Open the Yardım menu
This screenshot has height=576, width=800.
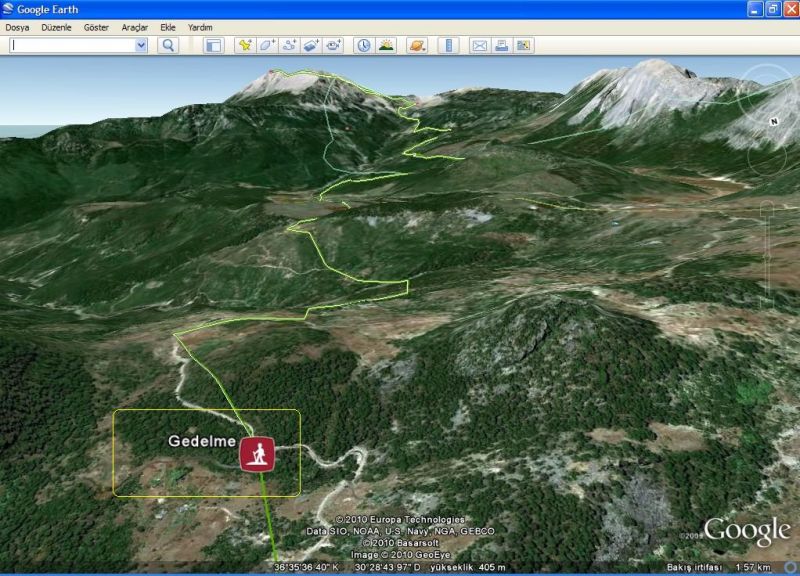click(x=200, y=27)
